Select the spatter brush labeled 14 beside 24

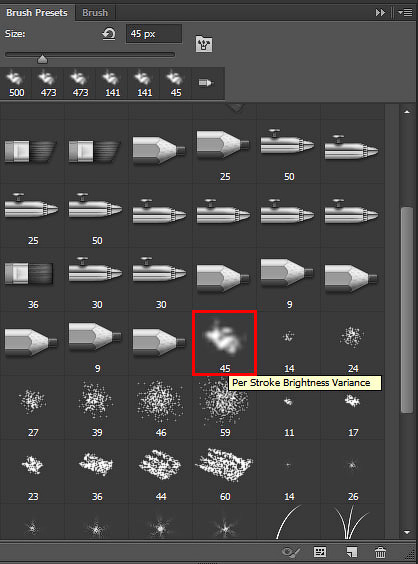click(x=289, y=343)
